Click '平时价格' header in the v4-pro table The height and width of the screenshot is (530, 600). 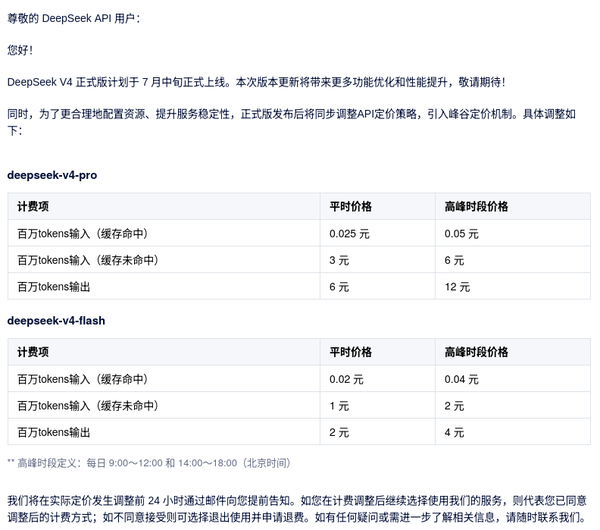coord(351,207)
